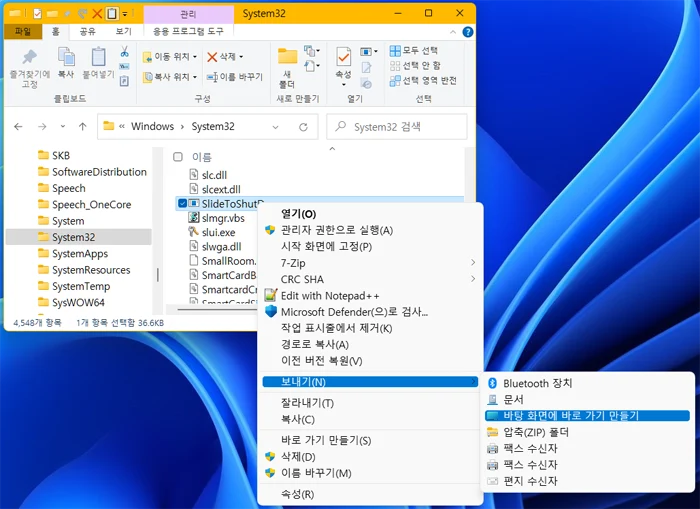Click the 압축(ZIP) 폴더 send-to entry
Viewport: 700px width, 509px height.
pos(588,432)
